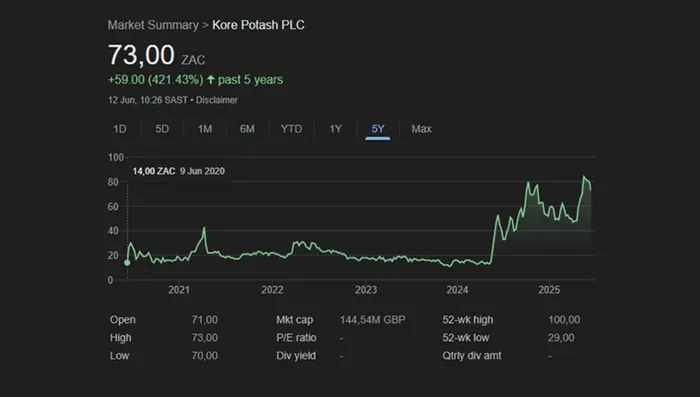
Task: Click the Mkt cap value 144,54M GBP
Action: pyautogui.click(x=373, y=320)
